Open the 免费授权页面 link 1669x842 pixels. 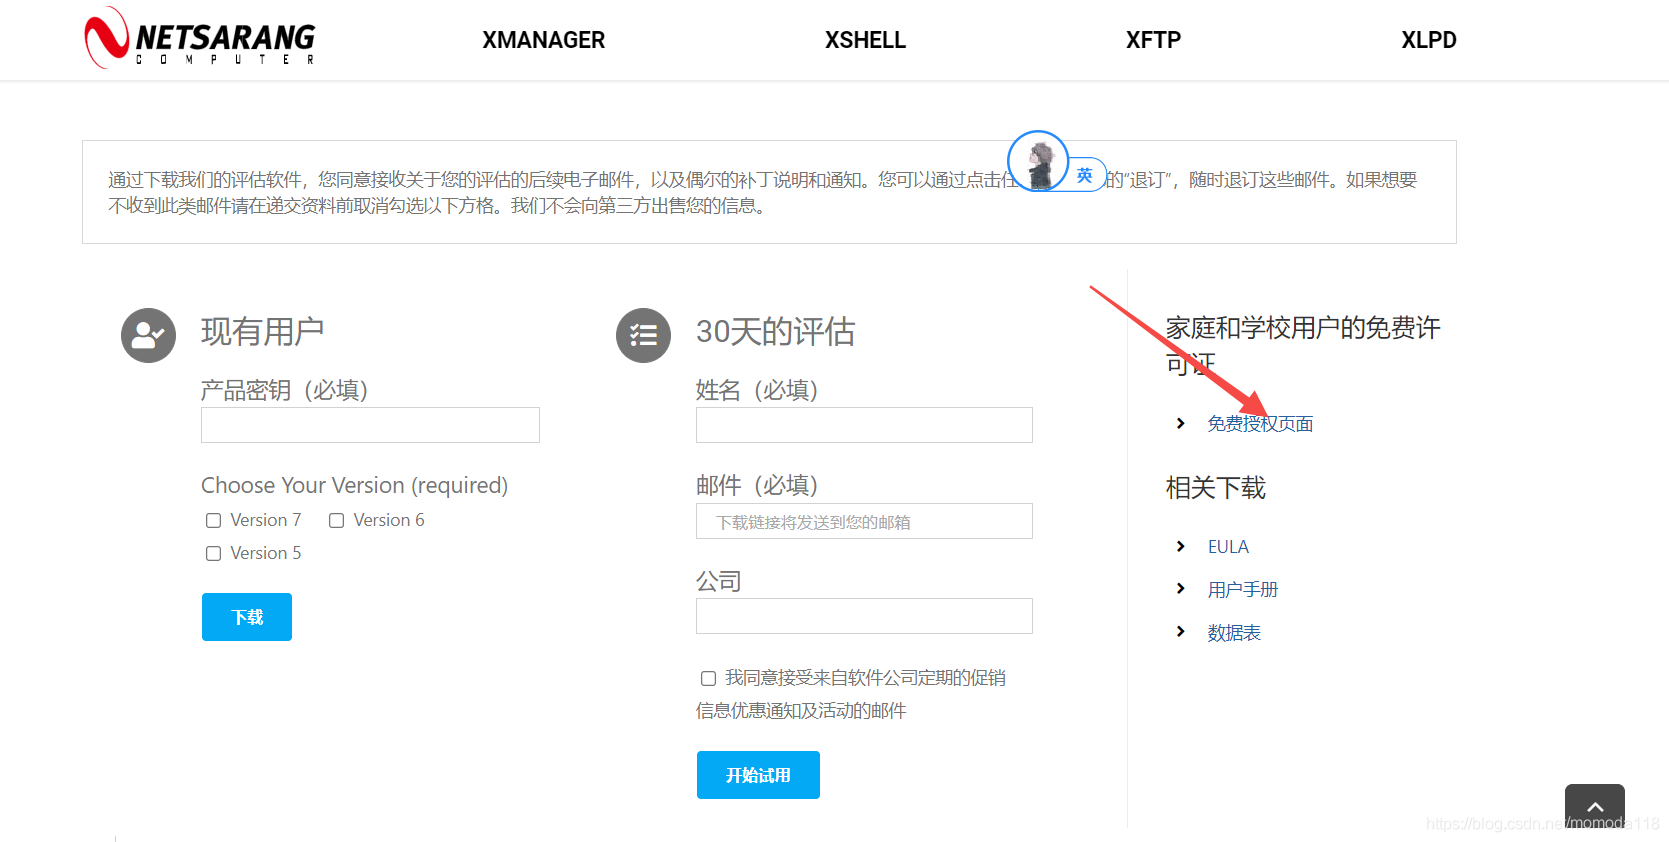[1260, 424]
